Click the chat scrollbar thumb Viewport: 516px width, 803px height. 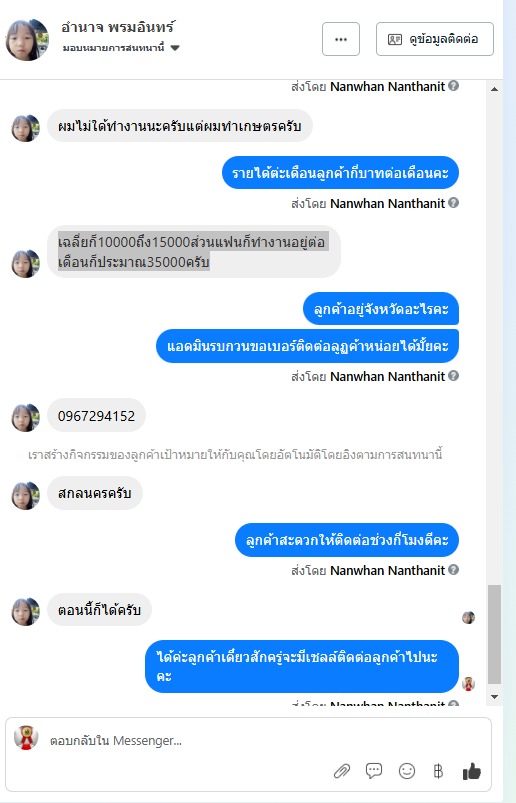point(494,635)
